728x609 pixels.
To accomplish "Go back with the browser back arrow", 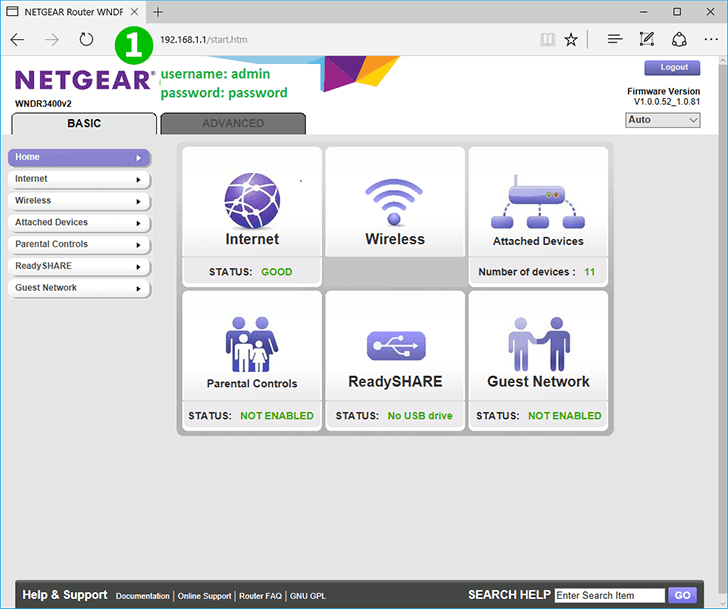I will click(17, 40).
